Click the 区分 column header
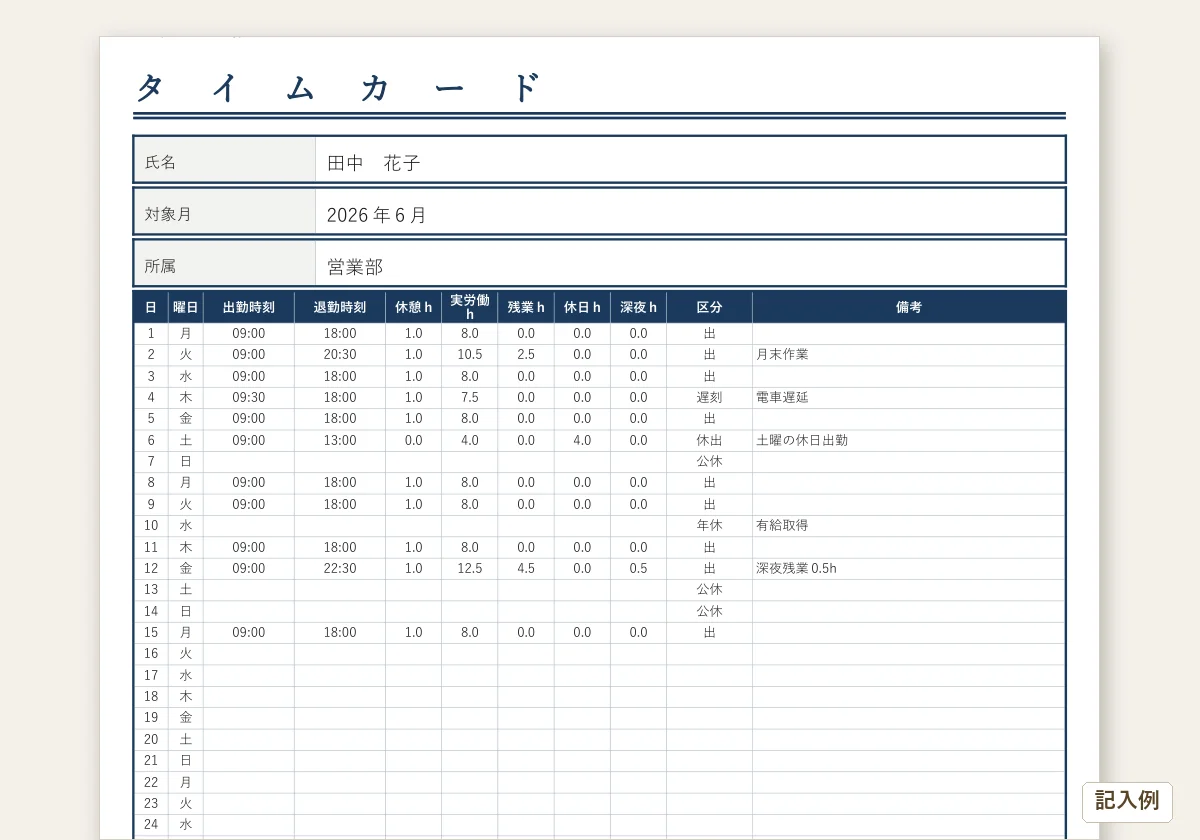The image size is (1200, 840). (x=710, y=307)
